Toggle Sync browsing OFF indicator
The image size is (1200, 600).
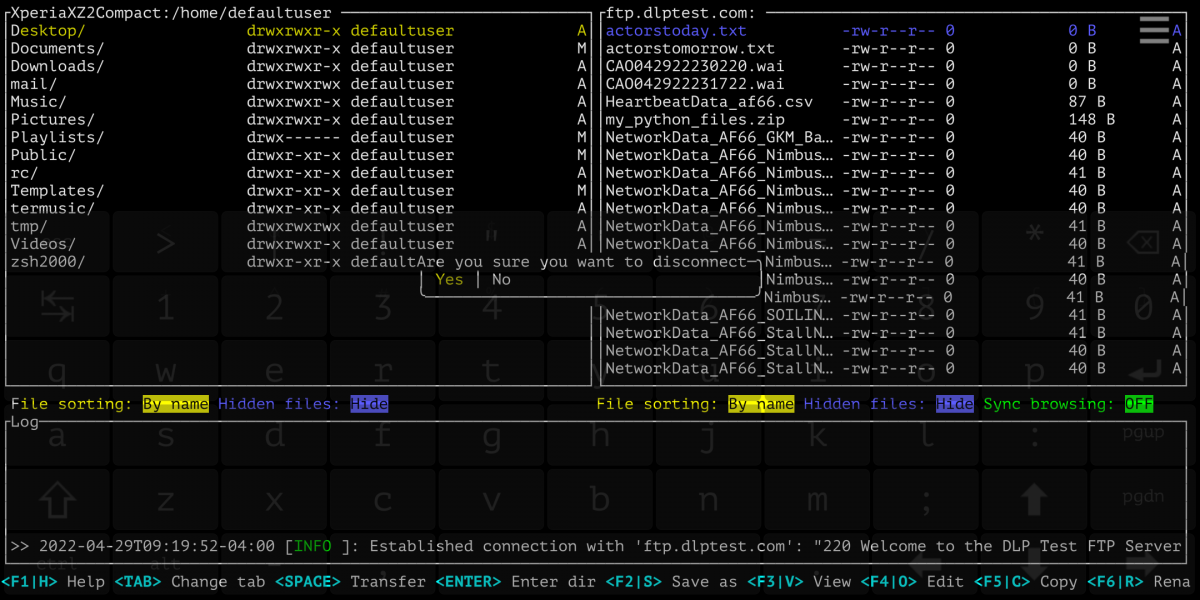point(1138,404)
